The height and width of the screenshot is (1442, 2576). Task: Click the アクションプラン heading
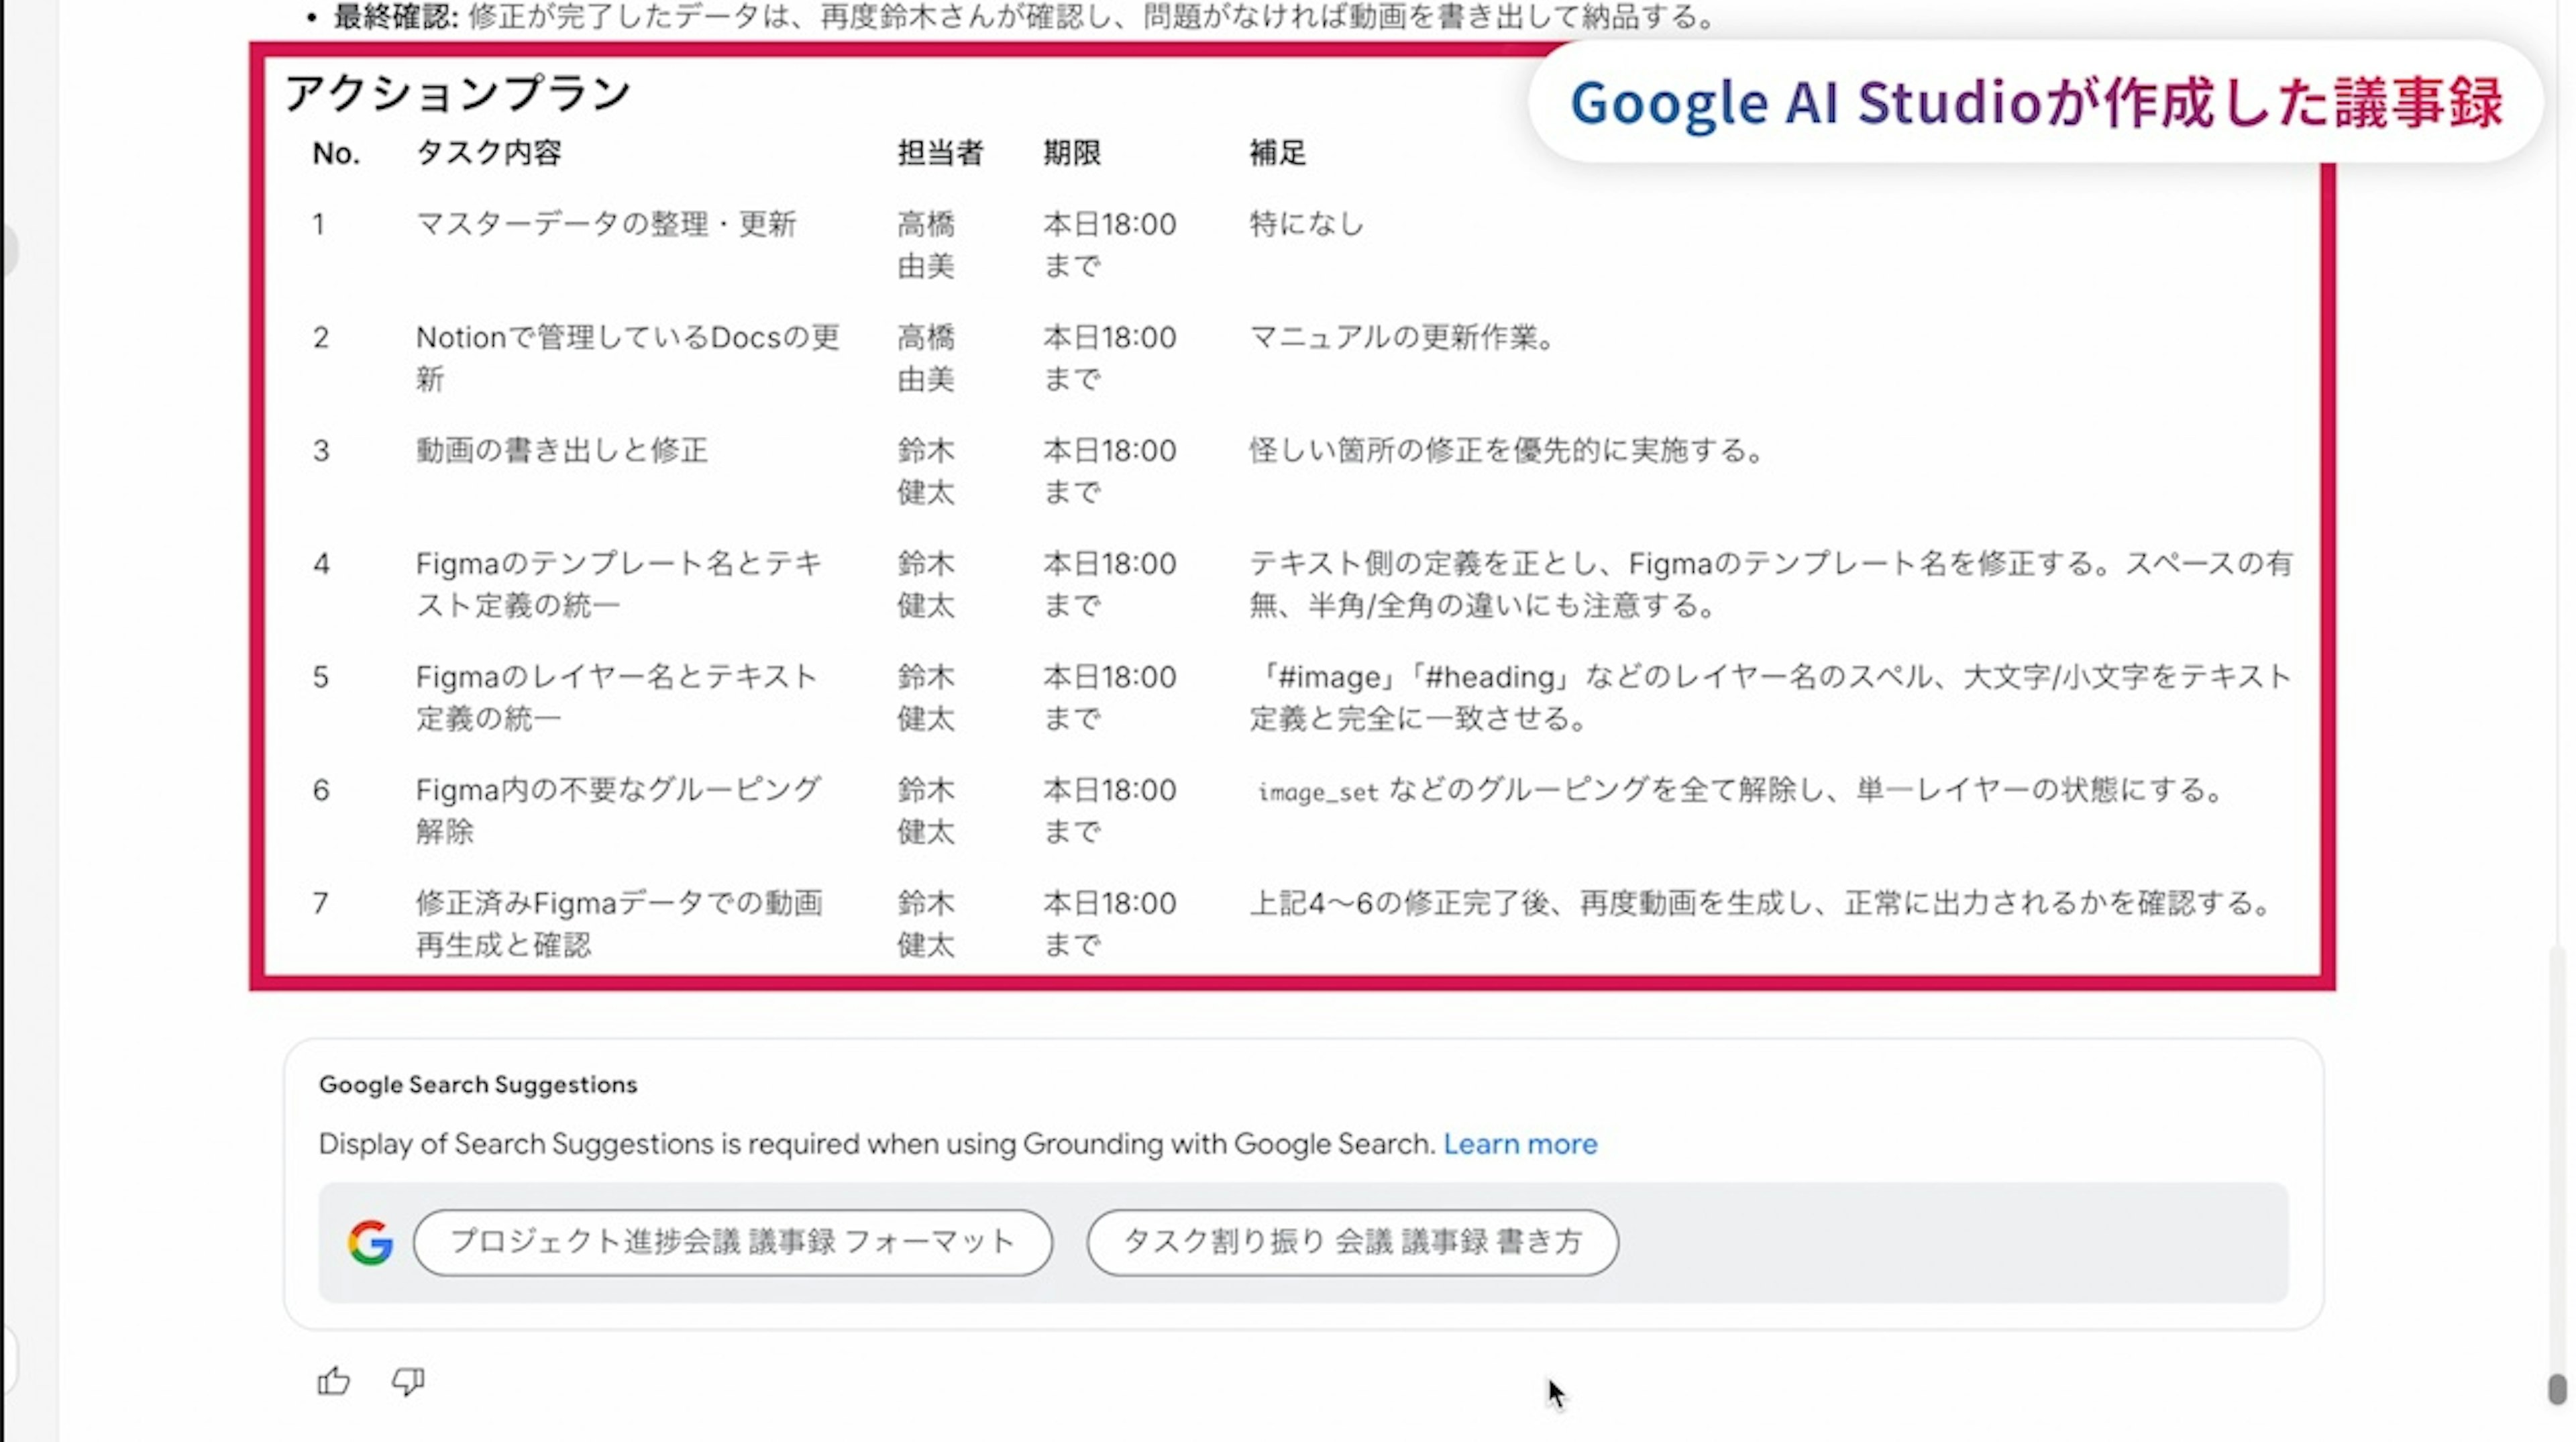pos(458,95)
